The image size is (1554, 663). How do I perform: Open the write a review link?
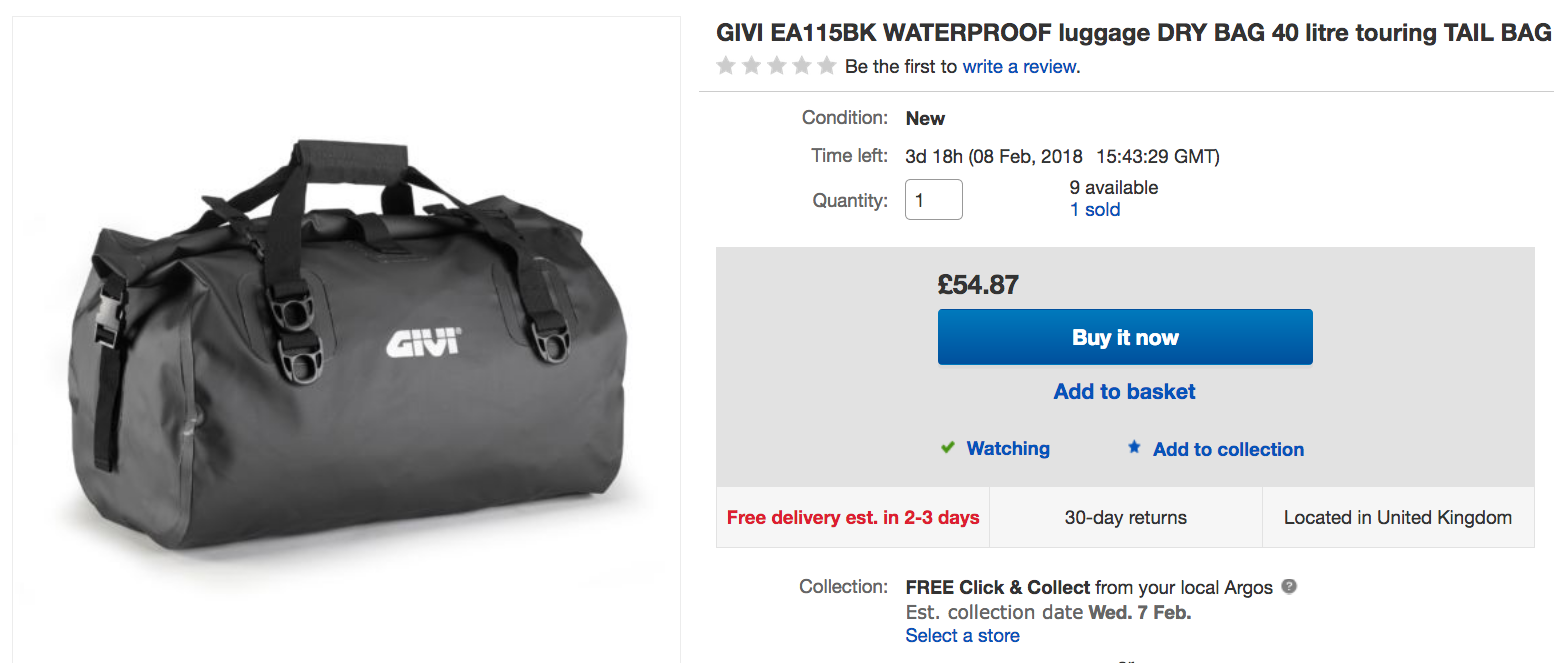tap(1020, 67)
